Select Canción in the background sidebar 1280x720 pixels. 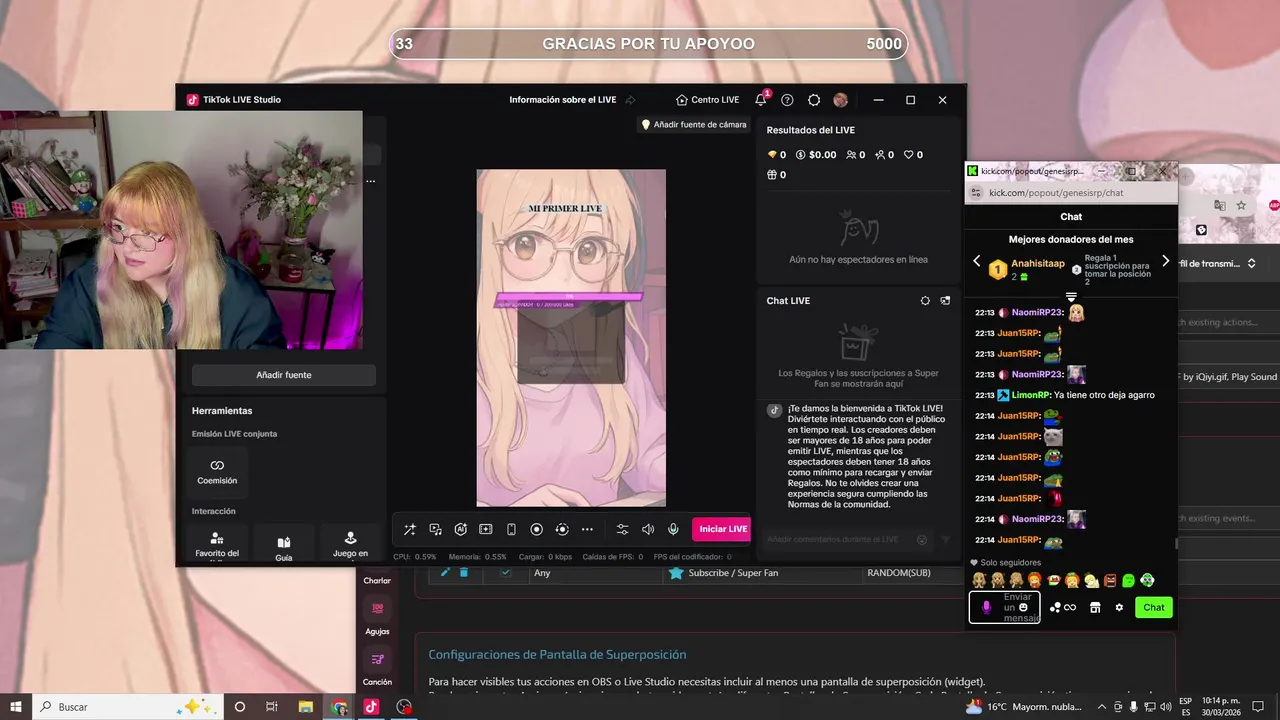point(377,668)
